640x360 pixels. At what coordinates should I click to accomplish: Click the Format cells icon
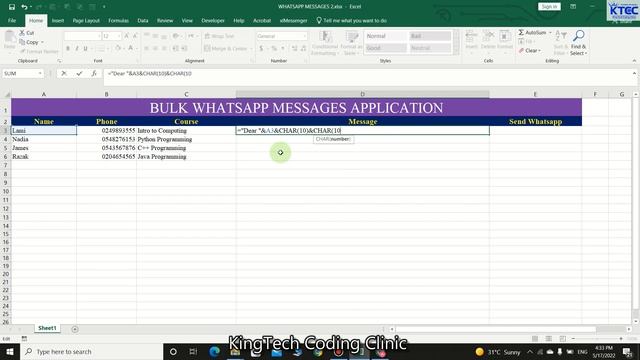504,40
